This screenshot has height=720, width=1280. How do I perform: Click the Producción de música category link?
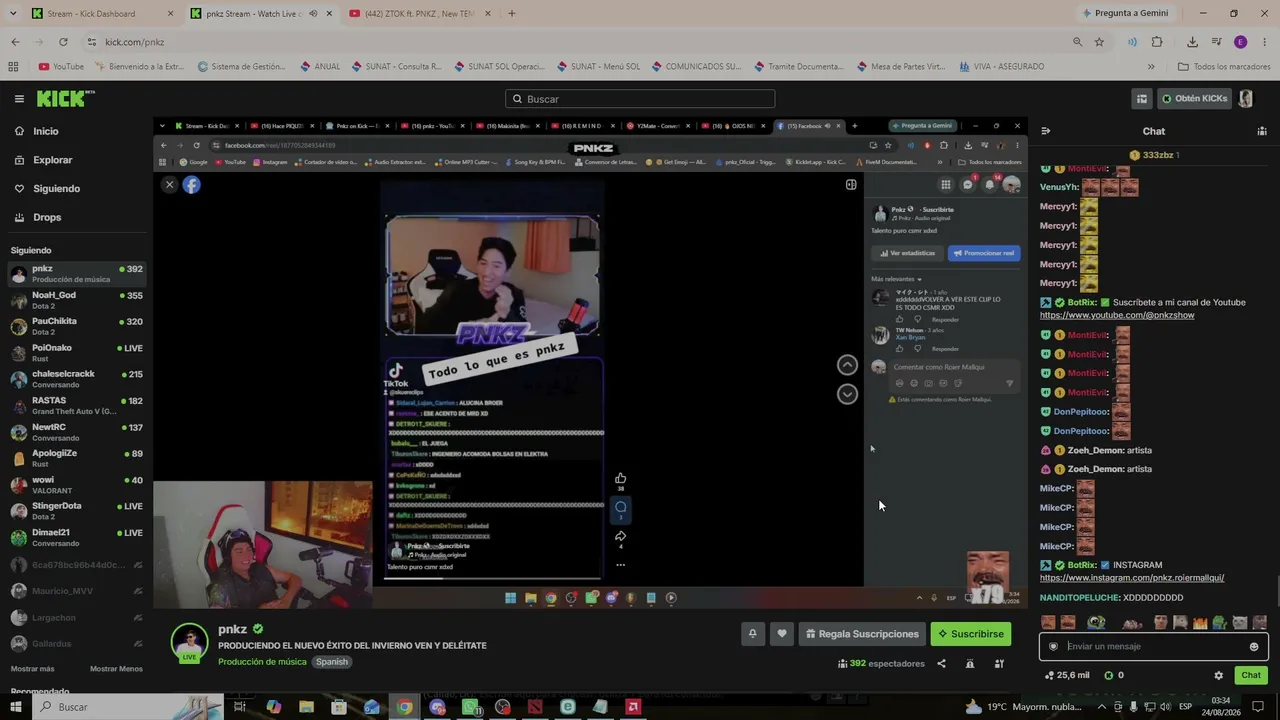pyautogui.click(x=262, y=662)
